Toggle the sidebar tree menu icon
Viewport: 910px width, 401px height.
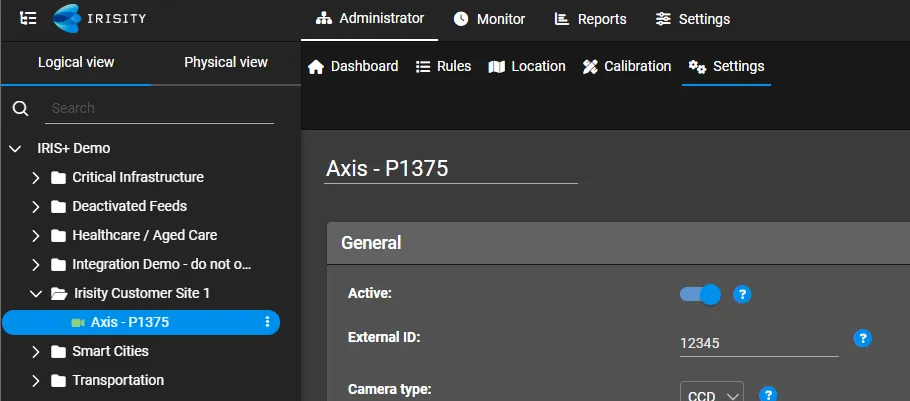[x=28, y=18]
